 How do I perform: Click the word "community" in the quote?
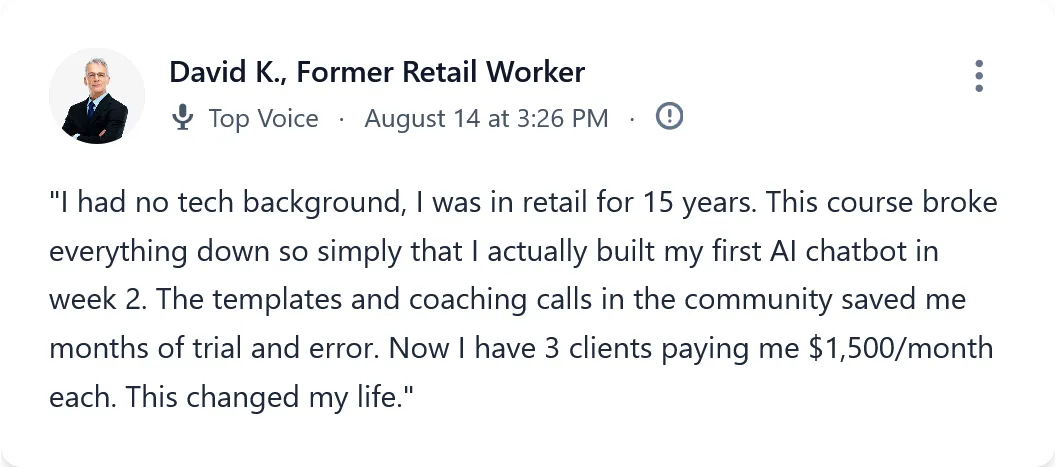tap(733, 300)
